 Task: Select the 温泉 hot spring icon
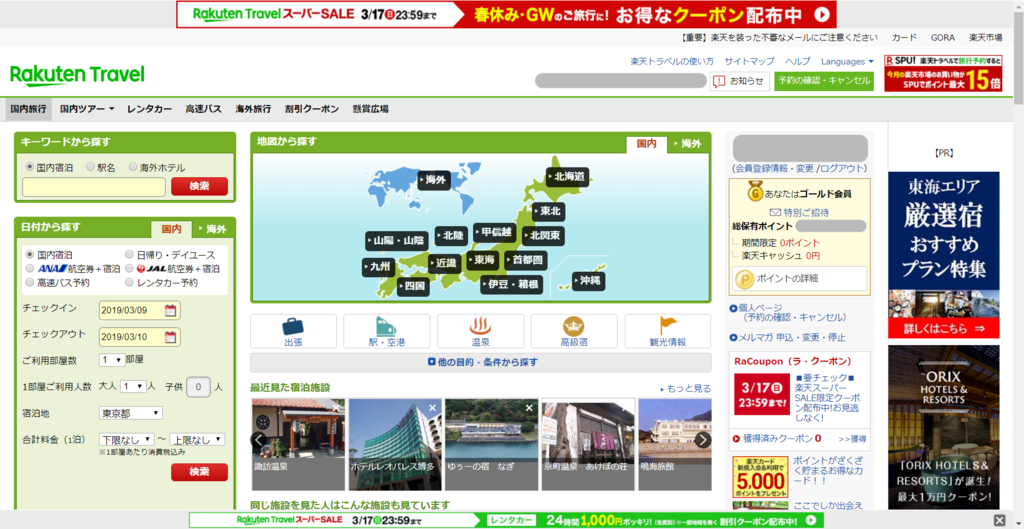(480, 326)
